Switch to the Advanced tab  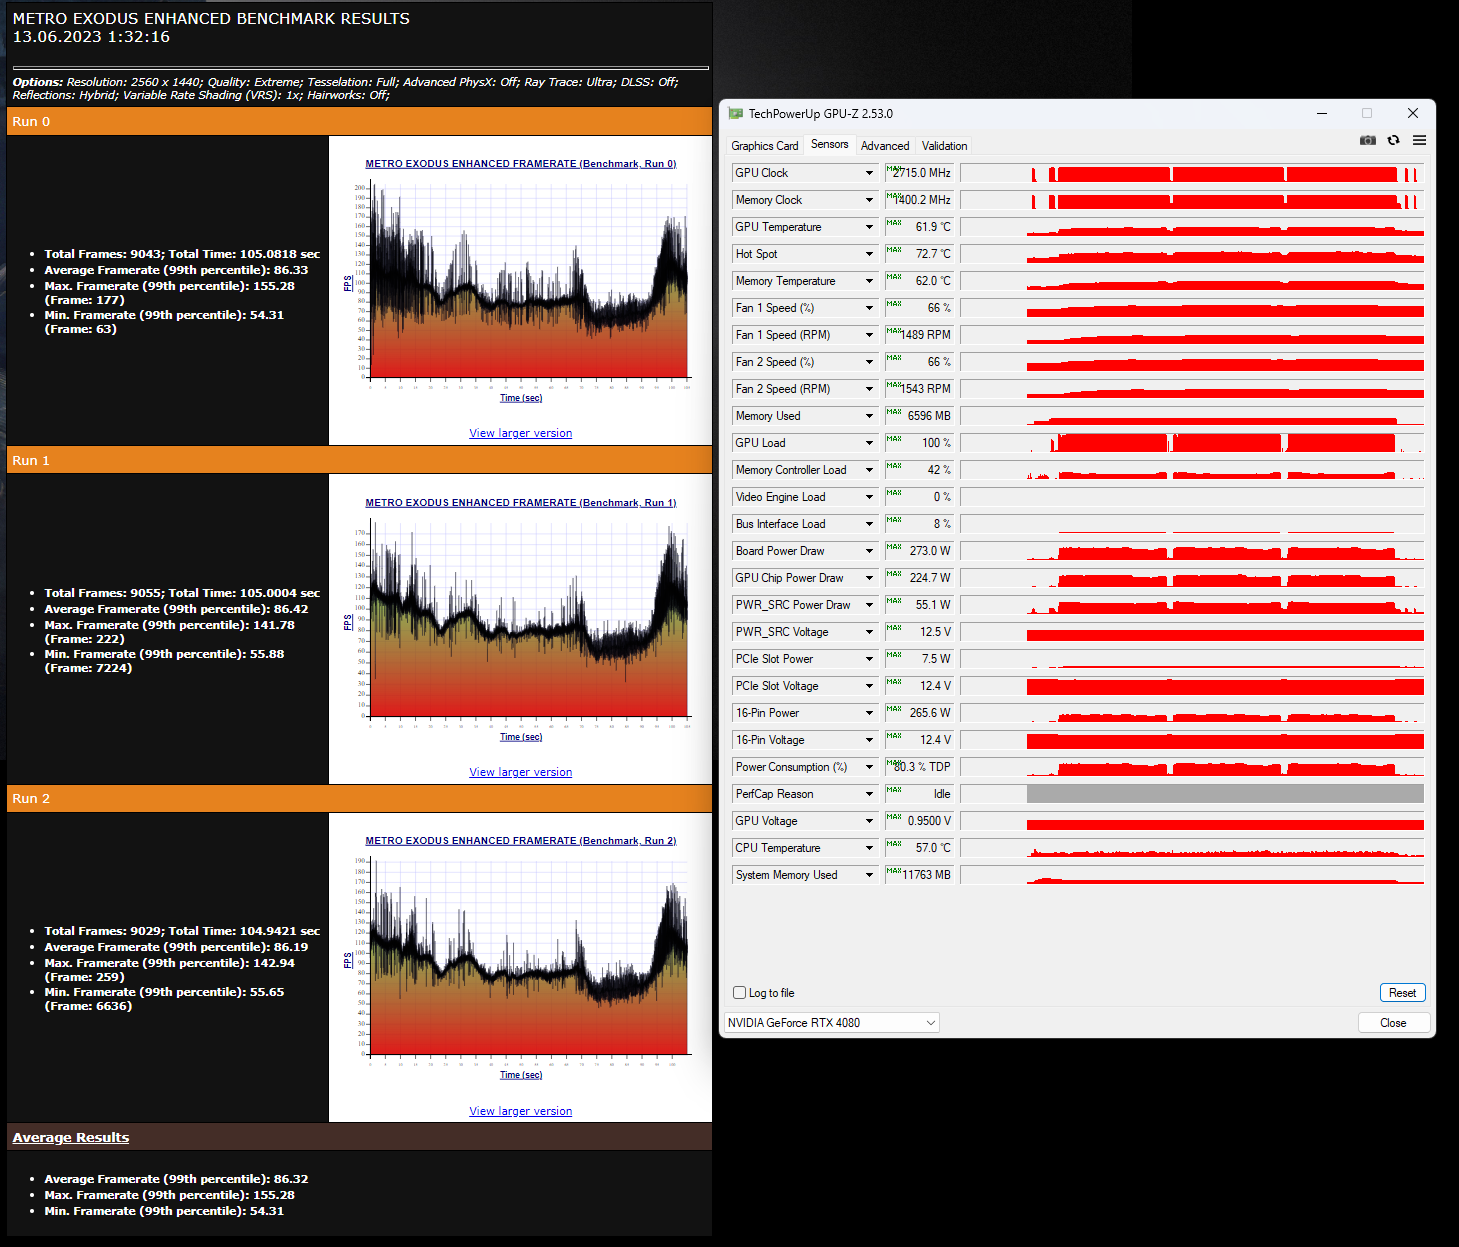[885, 146]
